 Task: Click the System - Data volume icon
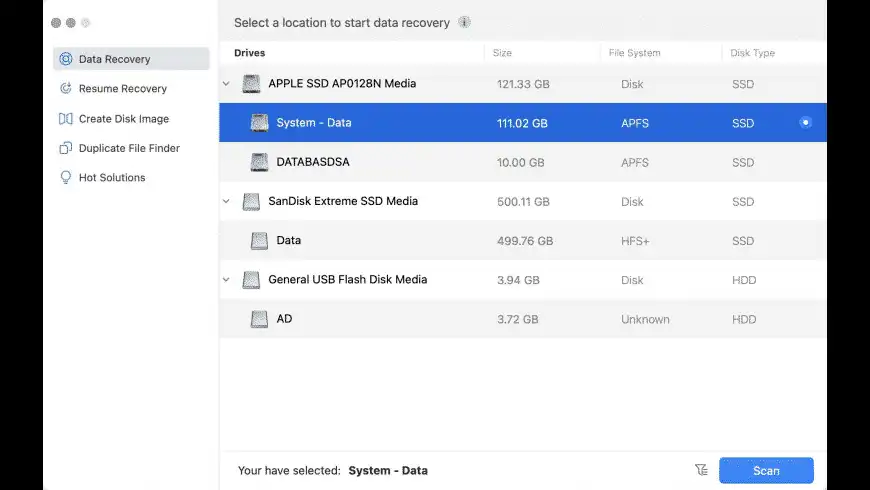pos(259,123)
